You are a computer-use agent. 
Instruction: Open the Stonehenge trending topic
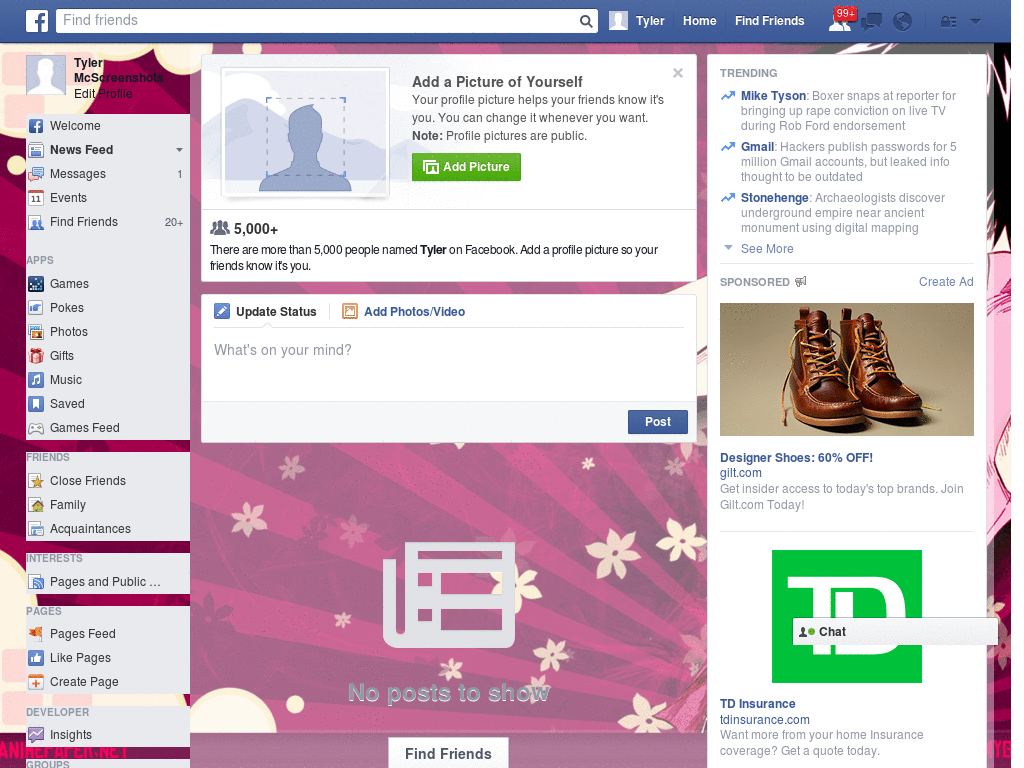pos(775,198)
